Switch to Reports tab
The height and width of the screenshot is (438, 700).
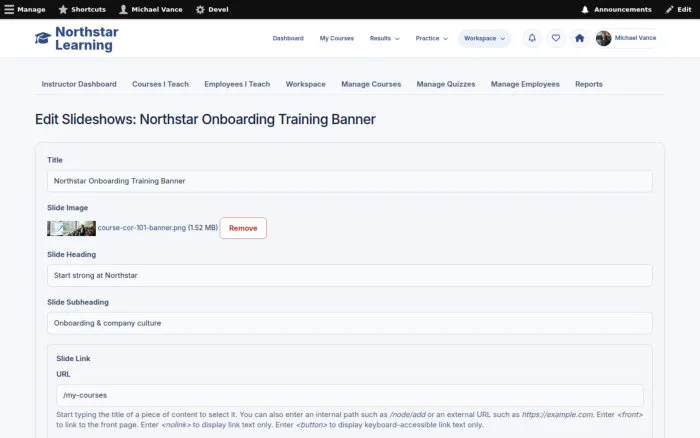coord(588,84)
